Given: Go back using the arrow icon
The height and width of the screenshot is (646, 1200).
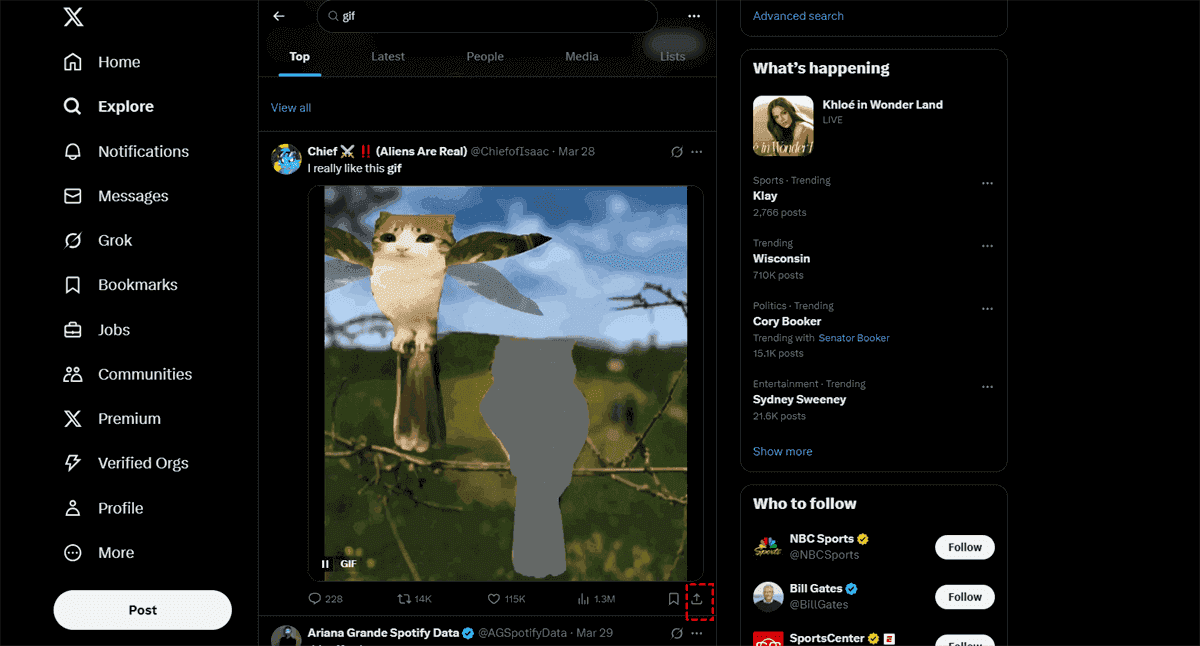Looking at the screenshot, I should click(x=279, y=16).
